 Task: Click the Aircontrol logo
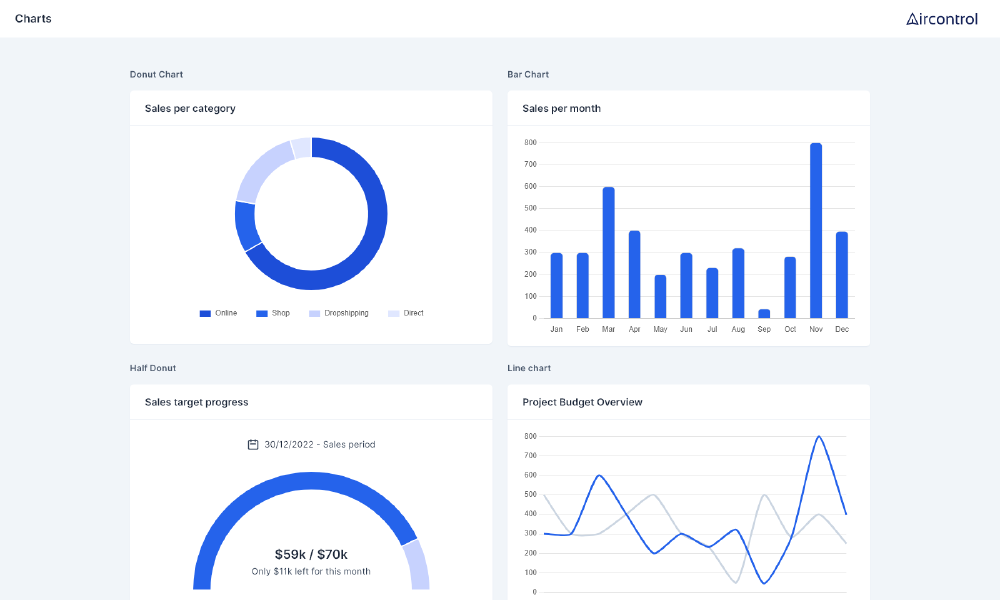(941, 18)
